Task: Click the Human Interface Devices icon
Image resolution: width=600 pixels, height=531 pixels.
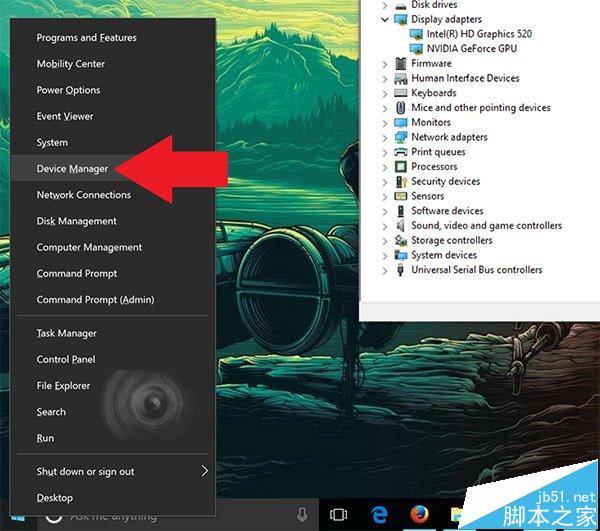Action: coord(401,78)
